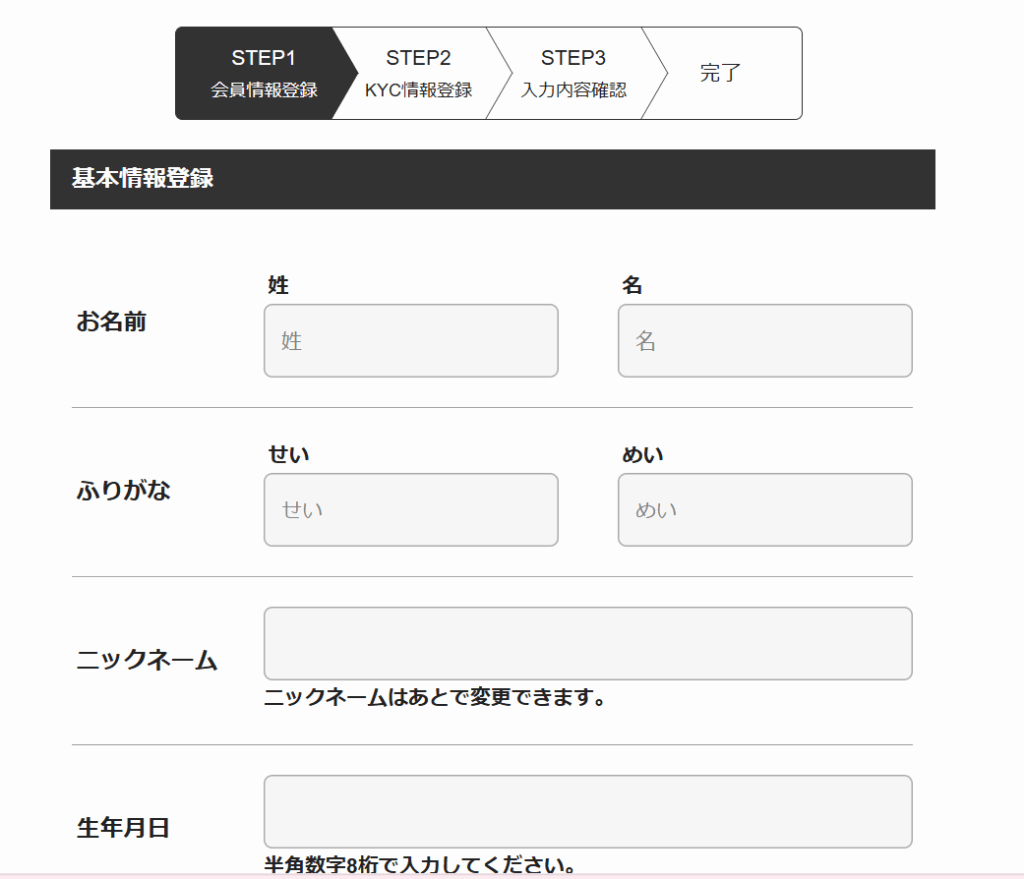Screen dimensions: 1024x879
Task: Click the ニックネームはあとで変更できます hint text
Action: (435, 697)
